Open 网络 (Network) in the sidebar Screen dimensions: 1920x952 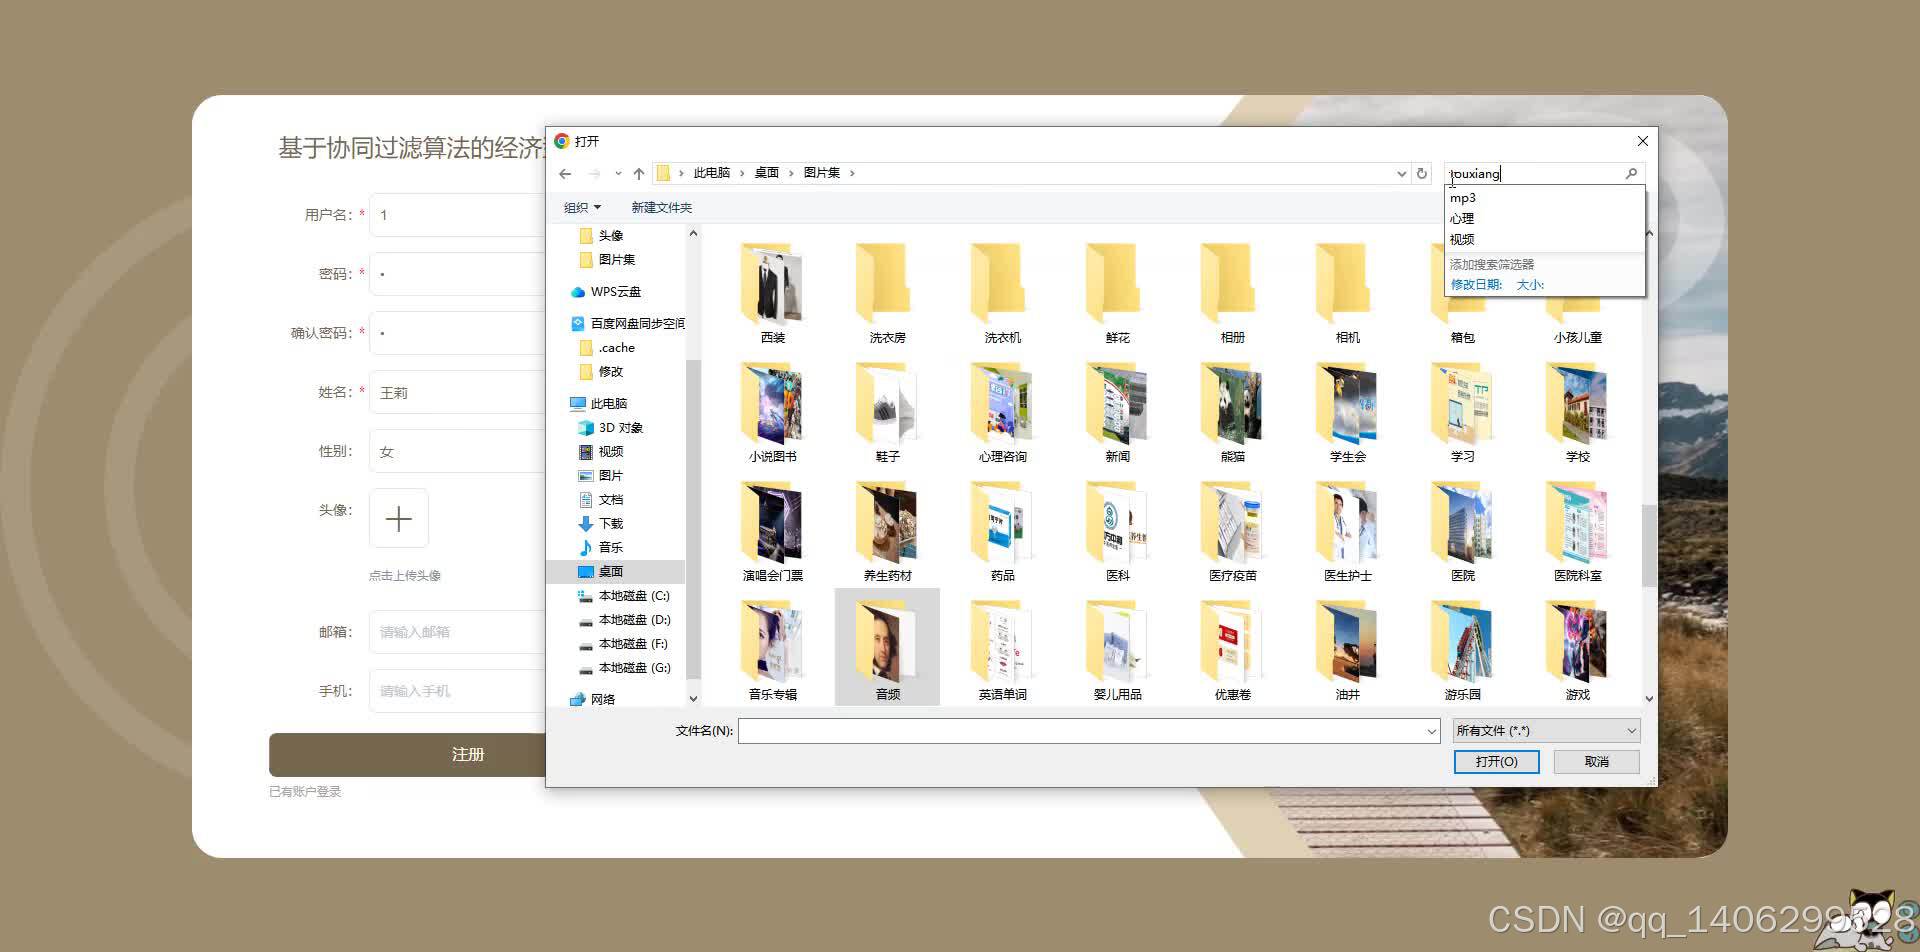pyautogui.click(x=604, y=699)
